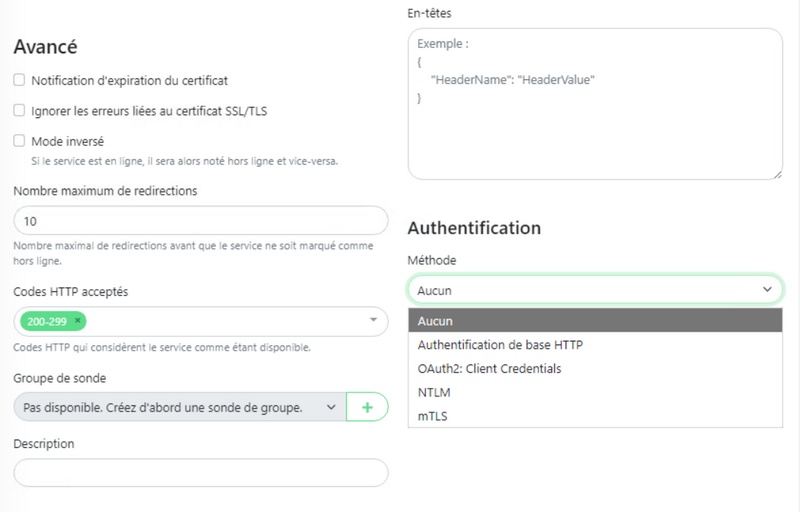
Task: Toggle ignore SSL/TLS certificate errors checkbox
Action: (19, 111)
